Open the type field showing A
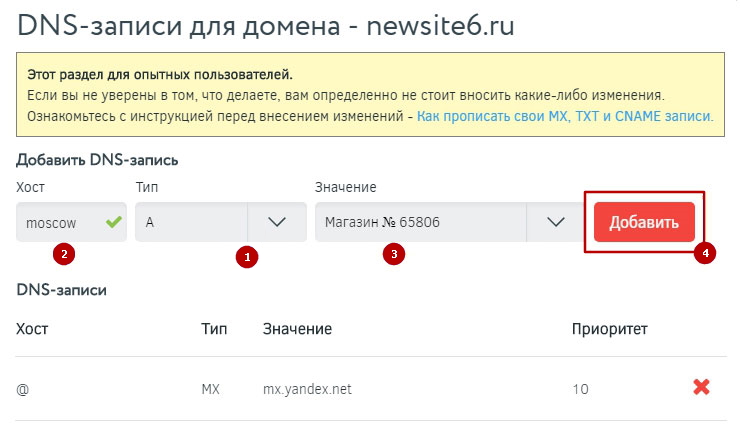Screen dimensions: 740x431 (192, 222)
